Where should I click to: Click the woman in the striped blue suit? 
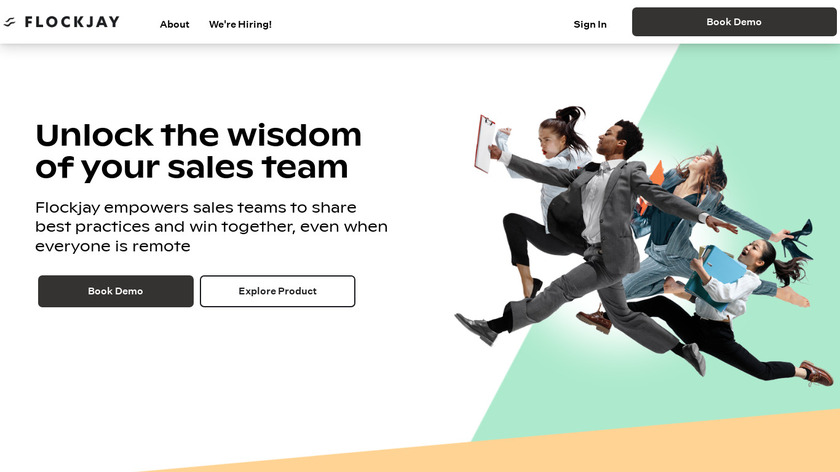point(696,225)
